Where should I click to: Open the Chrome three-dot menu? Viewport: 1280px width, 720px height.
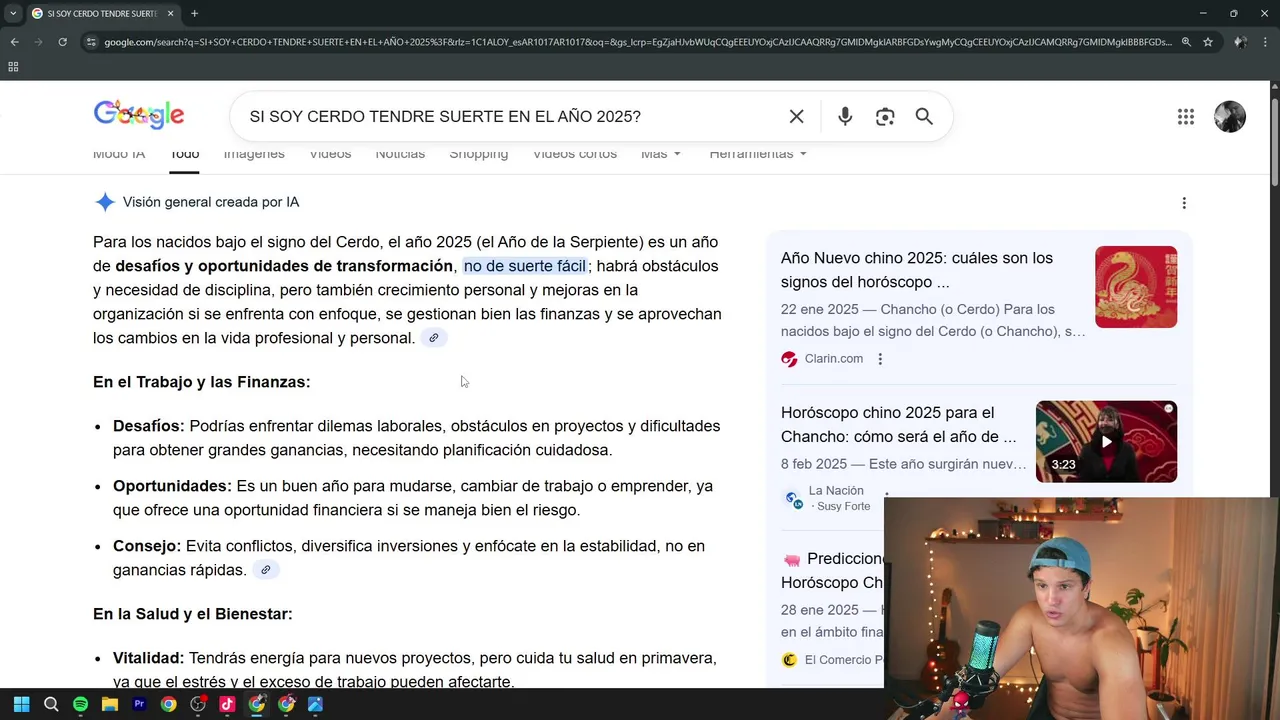pos(1267,42)
